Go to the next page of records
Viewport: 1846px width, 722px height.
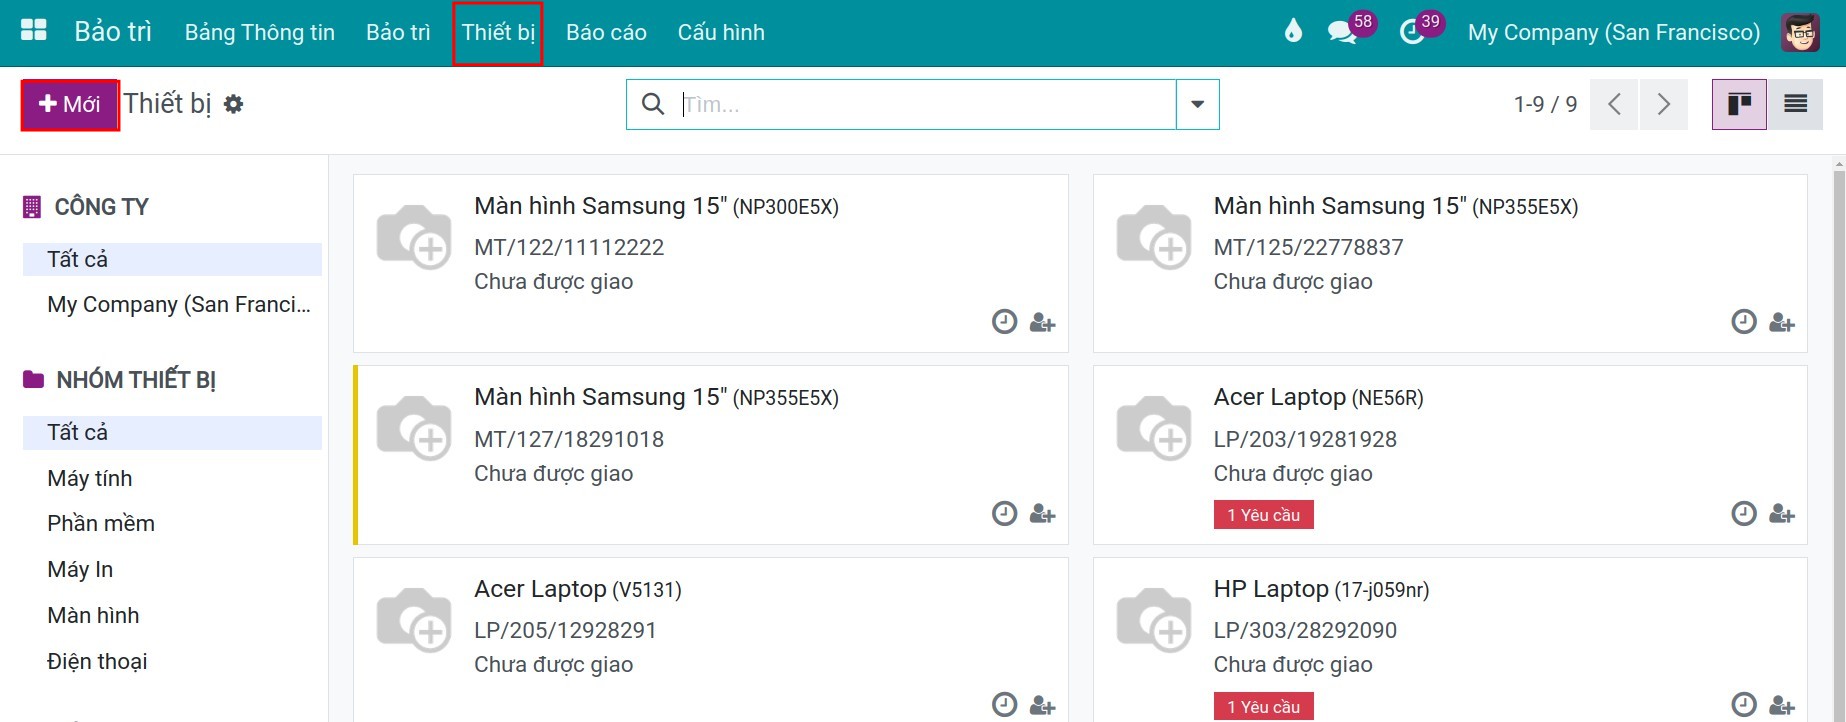pos(1663,104)
